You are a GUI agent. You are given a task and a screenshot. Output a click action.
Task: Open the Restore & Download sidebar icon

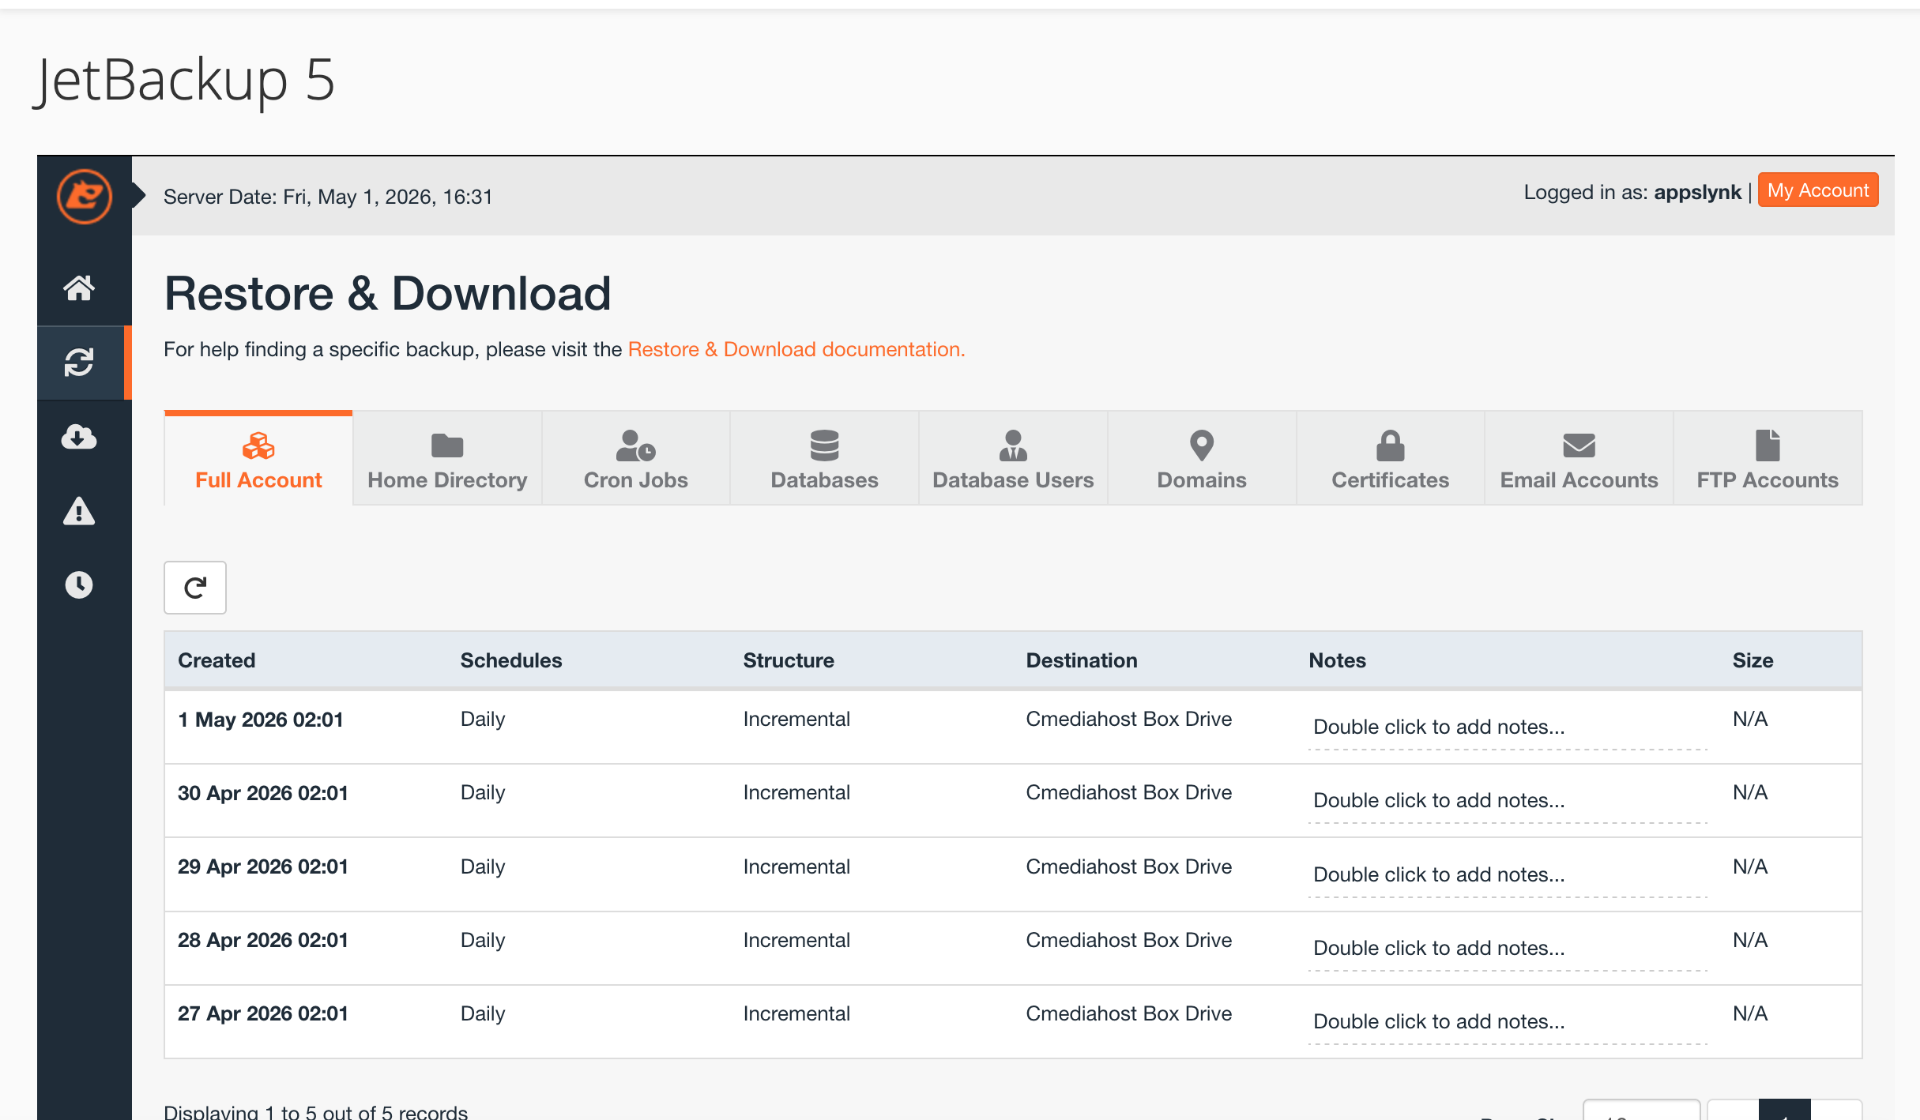click(x=79, y=362)
